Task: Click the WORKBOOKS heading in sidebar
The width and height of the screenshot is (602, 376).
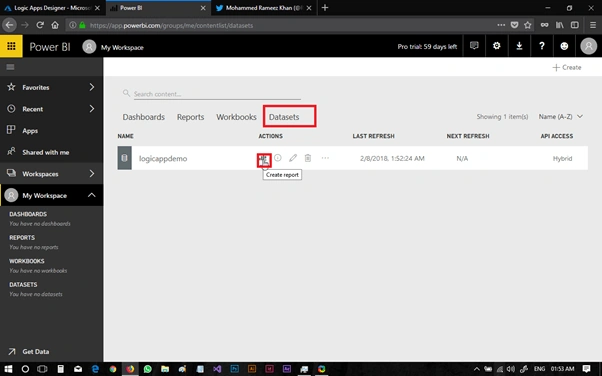Action: click(x=27, y=261)
